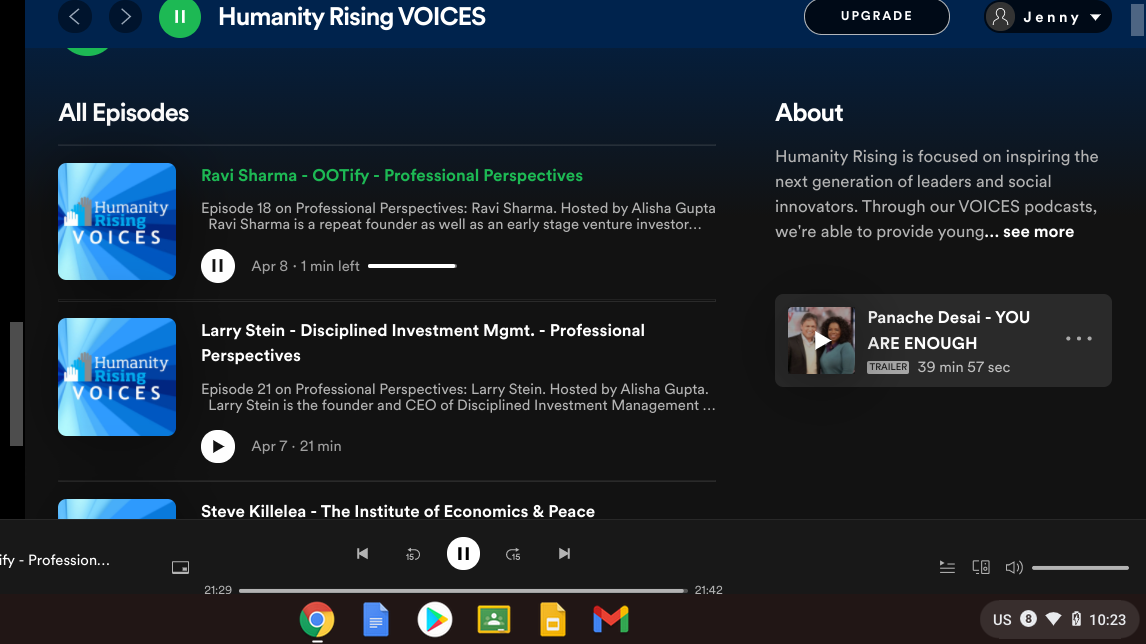Pause podcast using green header button
The width and height of the screenshot is (1146, 644).
point(180,16)
